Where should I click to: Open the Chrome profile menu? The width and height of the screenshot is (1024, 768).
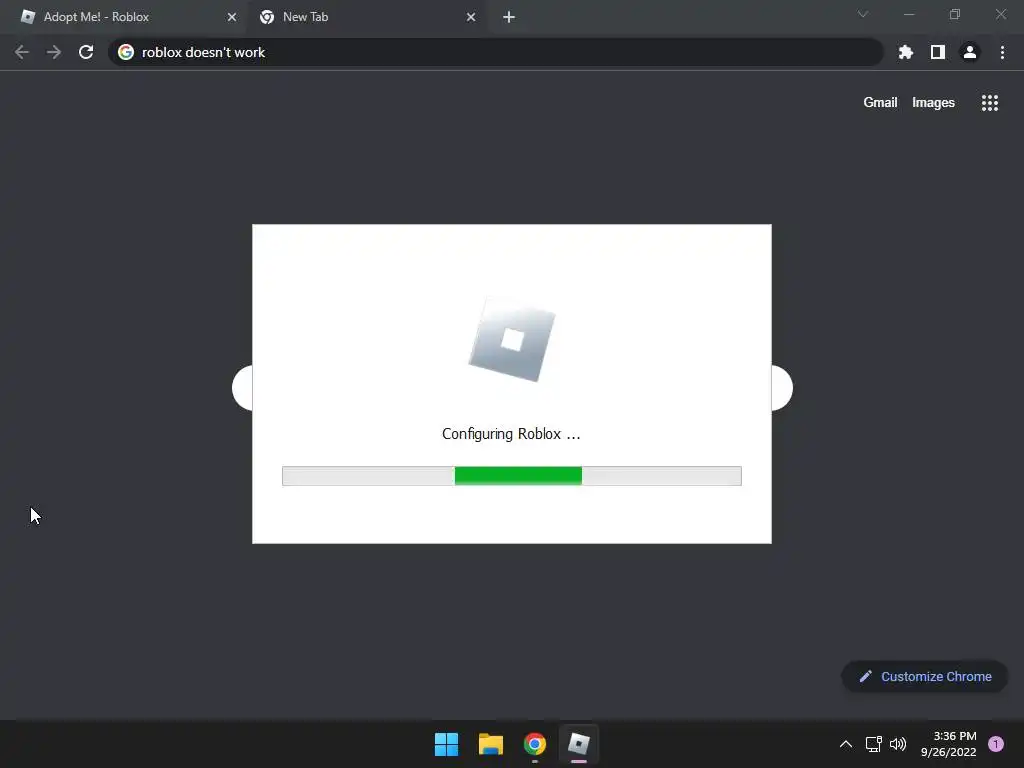pos(970,52)
